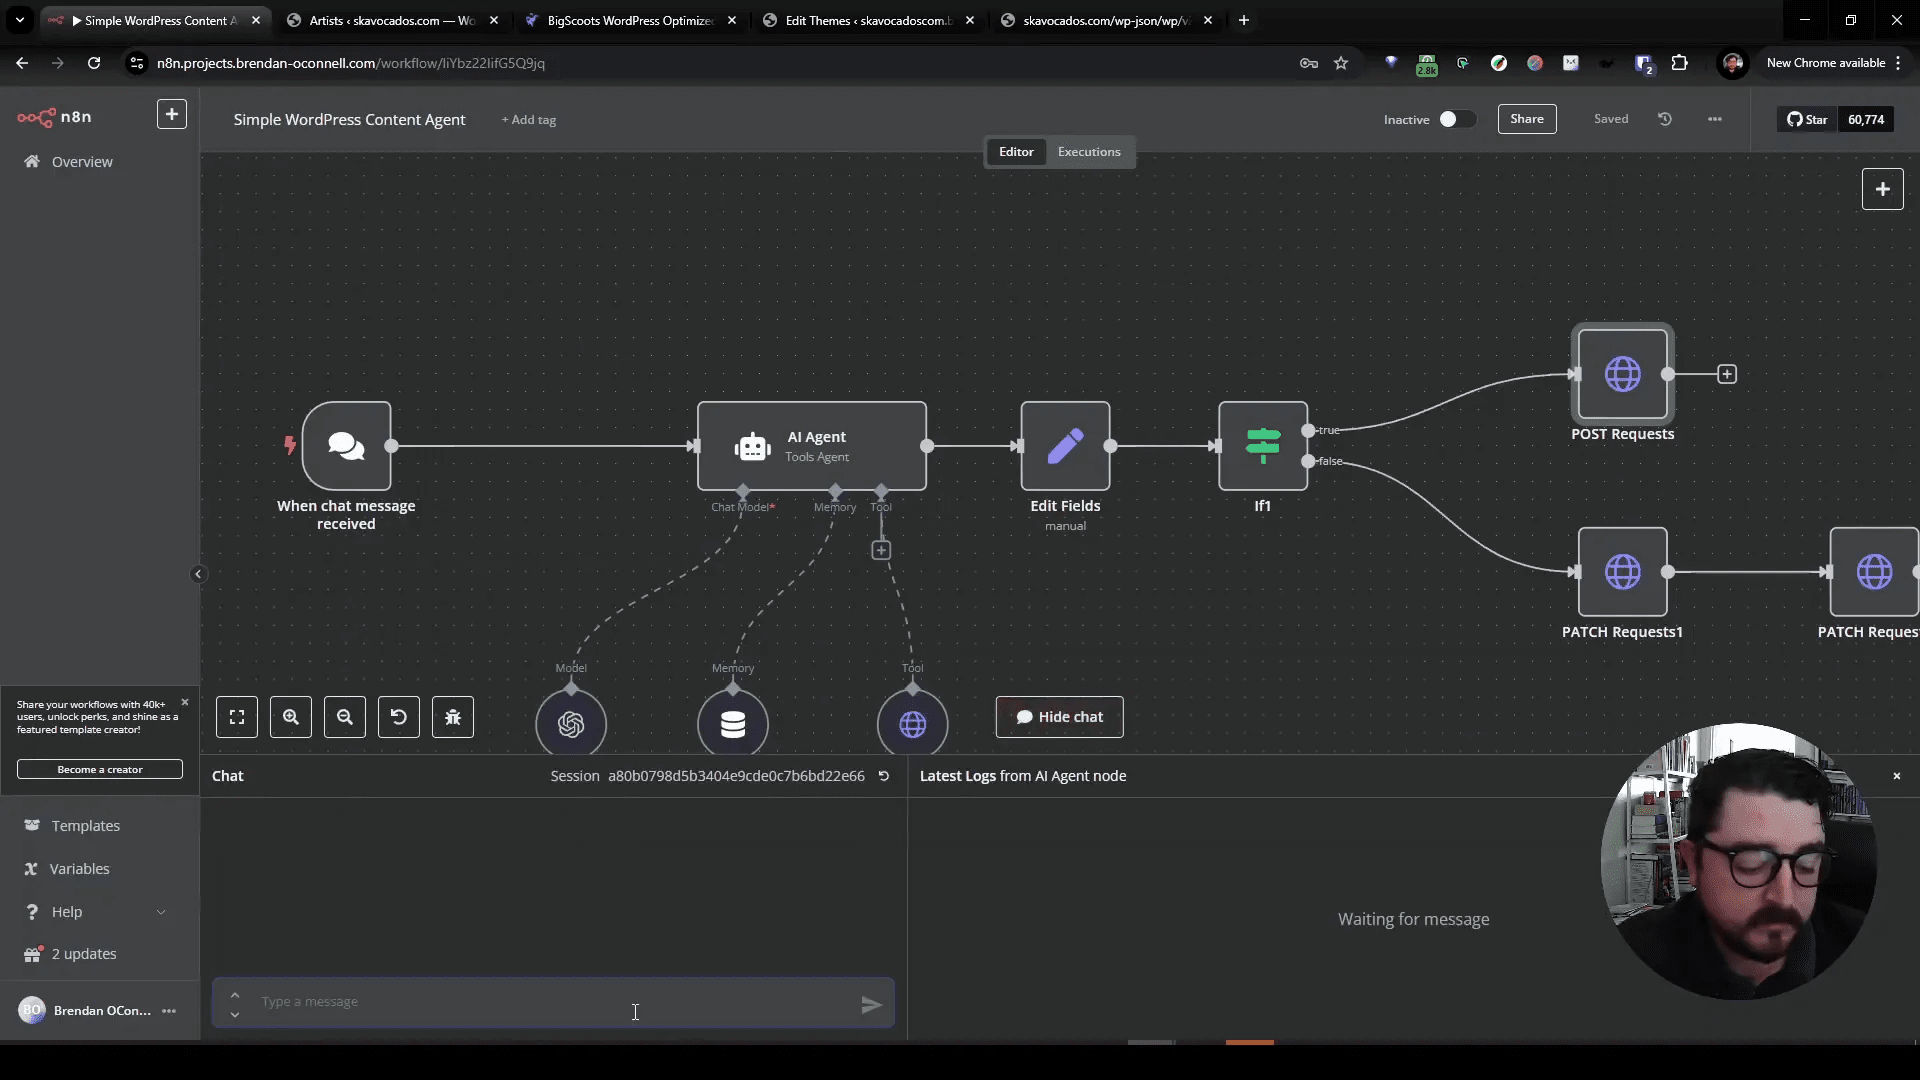Select the Edit Fields node

click(x=1065, y=446)
